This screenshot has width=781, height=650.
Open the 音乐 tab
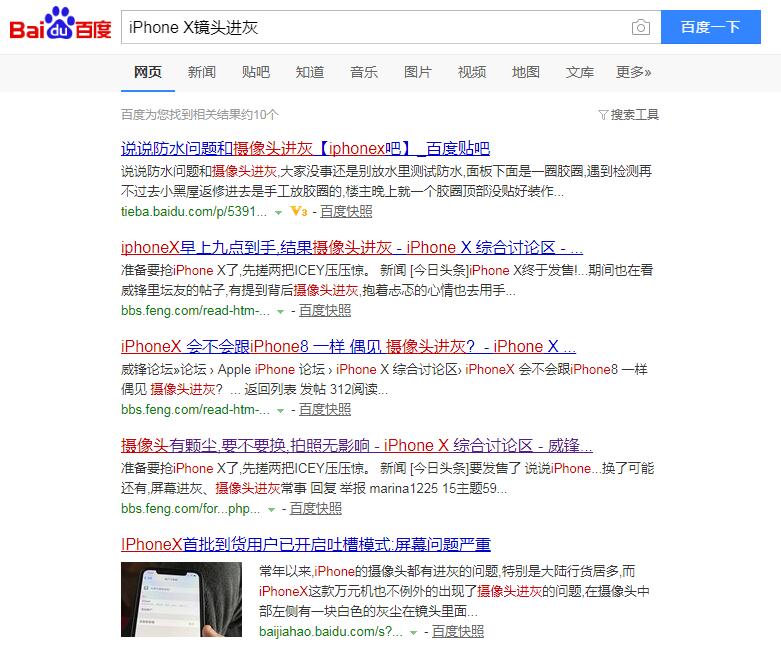pos(364,72)
